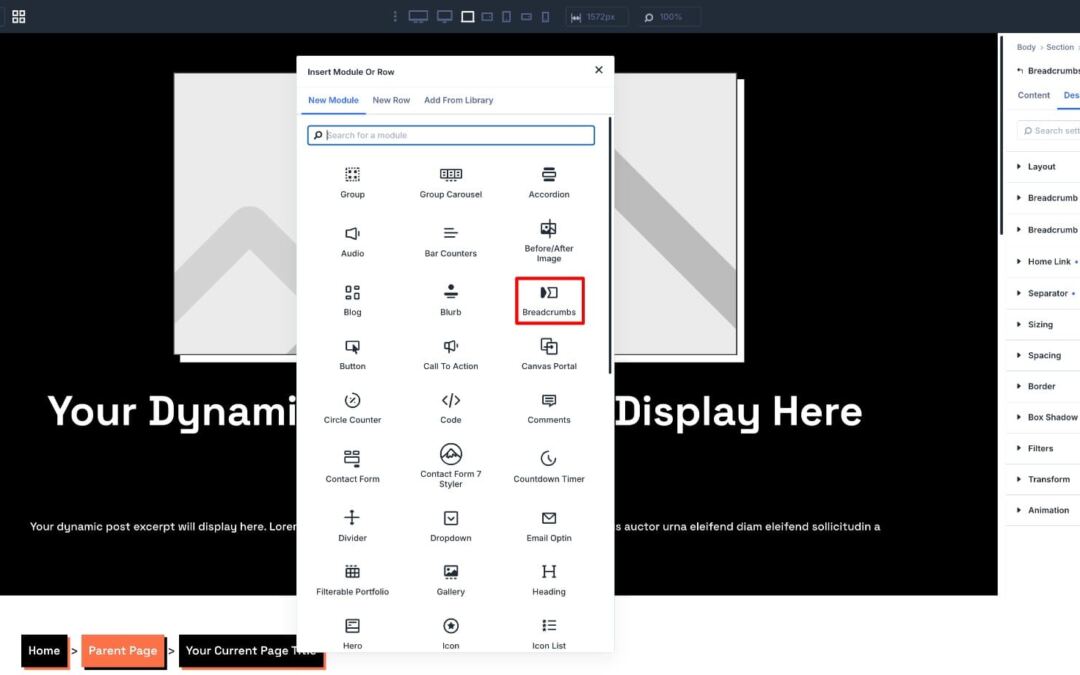This screenshot has height=675, width=1080.
Task: Select the active tablet landscape view icon
Action: click(468, 17)
